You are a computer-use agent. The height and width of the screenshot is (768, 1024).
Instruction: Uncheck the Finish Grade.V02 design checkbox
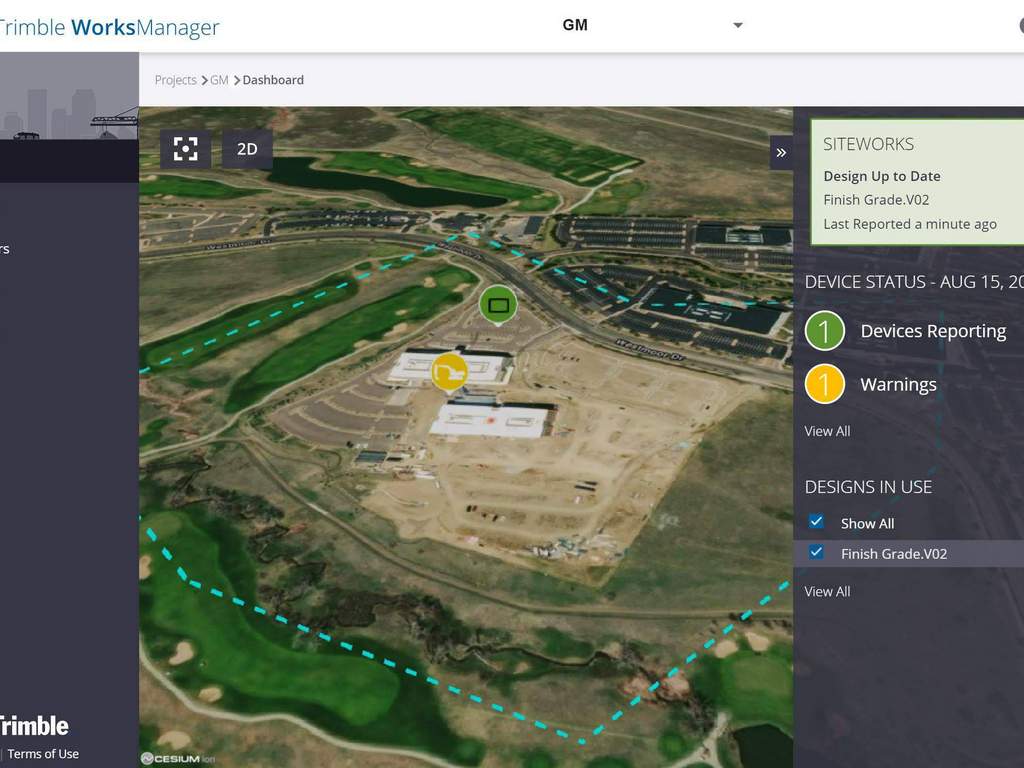pyautogui.click(x=816, y=552)
